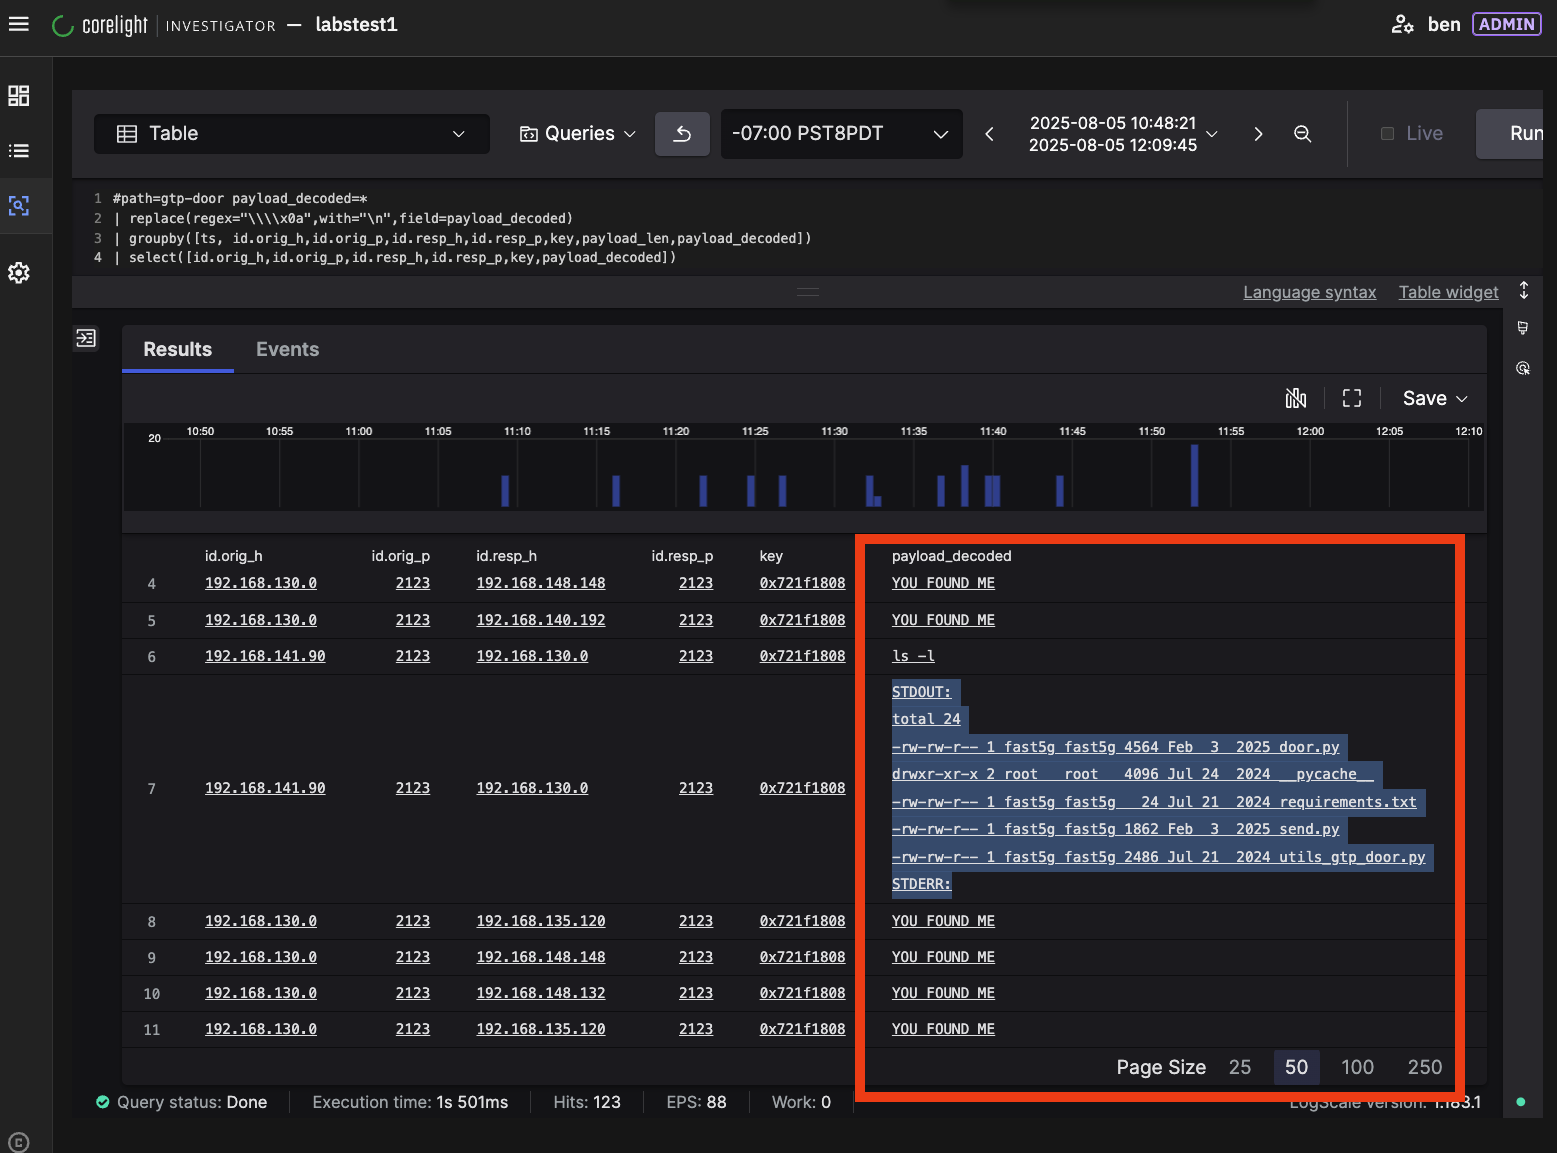This screenshot has height=1153, width=1557.
Task: Open the dashboards grid icon in sidebar
Action: point(19,96)
